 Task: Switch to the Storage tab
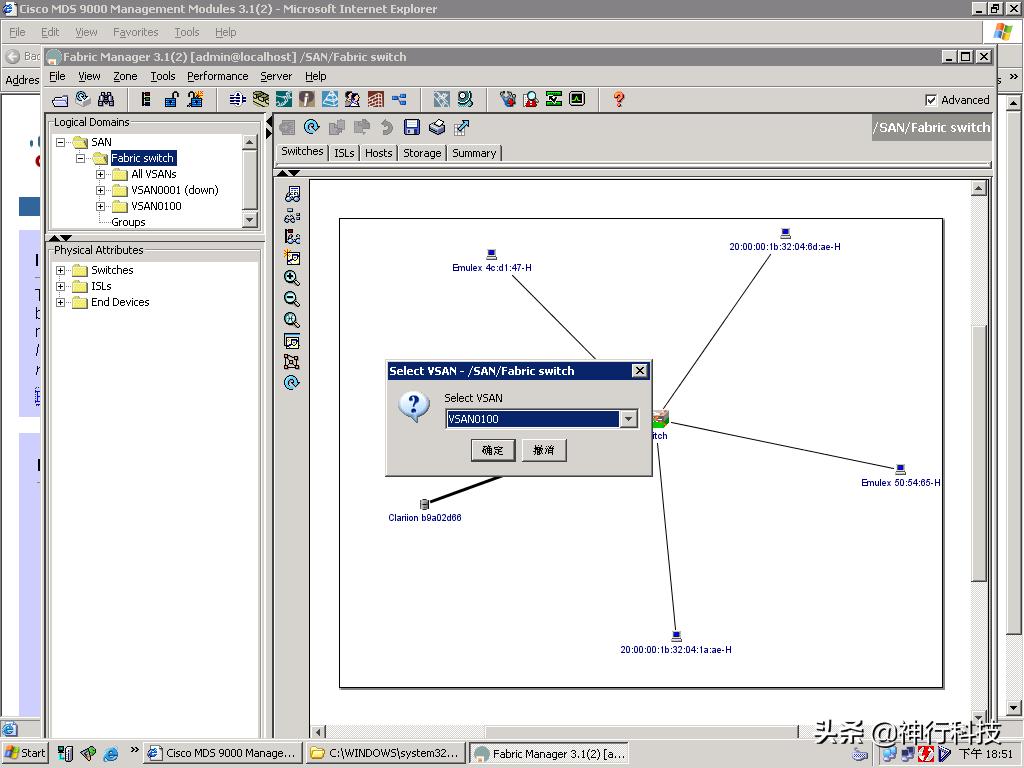422,153
